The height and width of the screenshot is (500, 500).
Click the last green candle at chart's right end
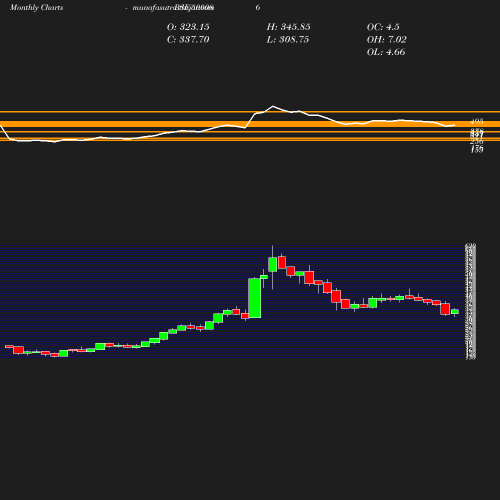click(455, 312)
